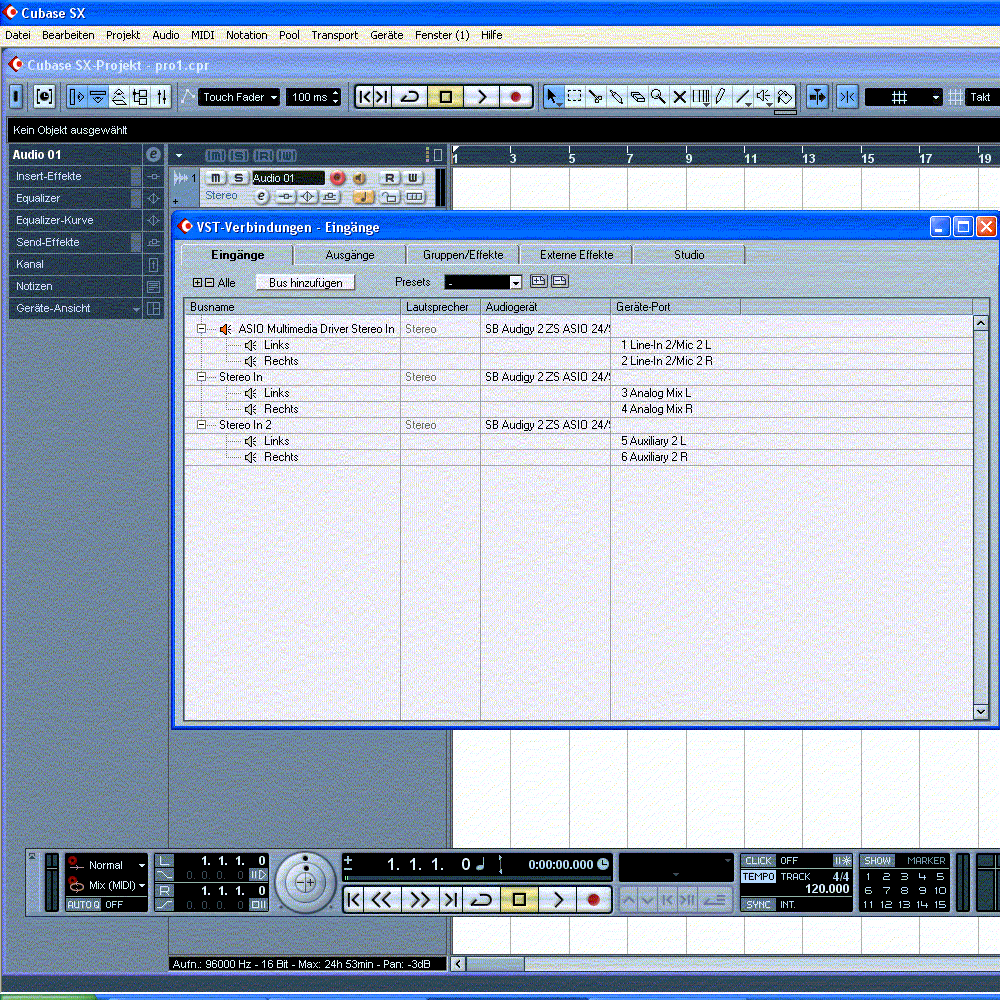Open the Geräte-Ansicht dropdown arrow

pos(136,309)
